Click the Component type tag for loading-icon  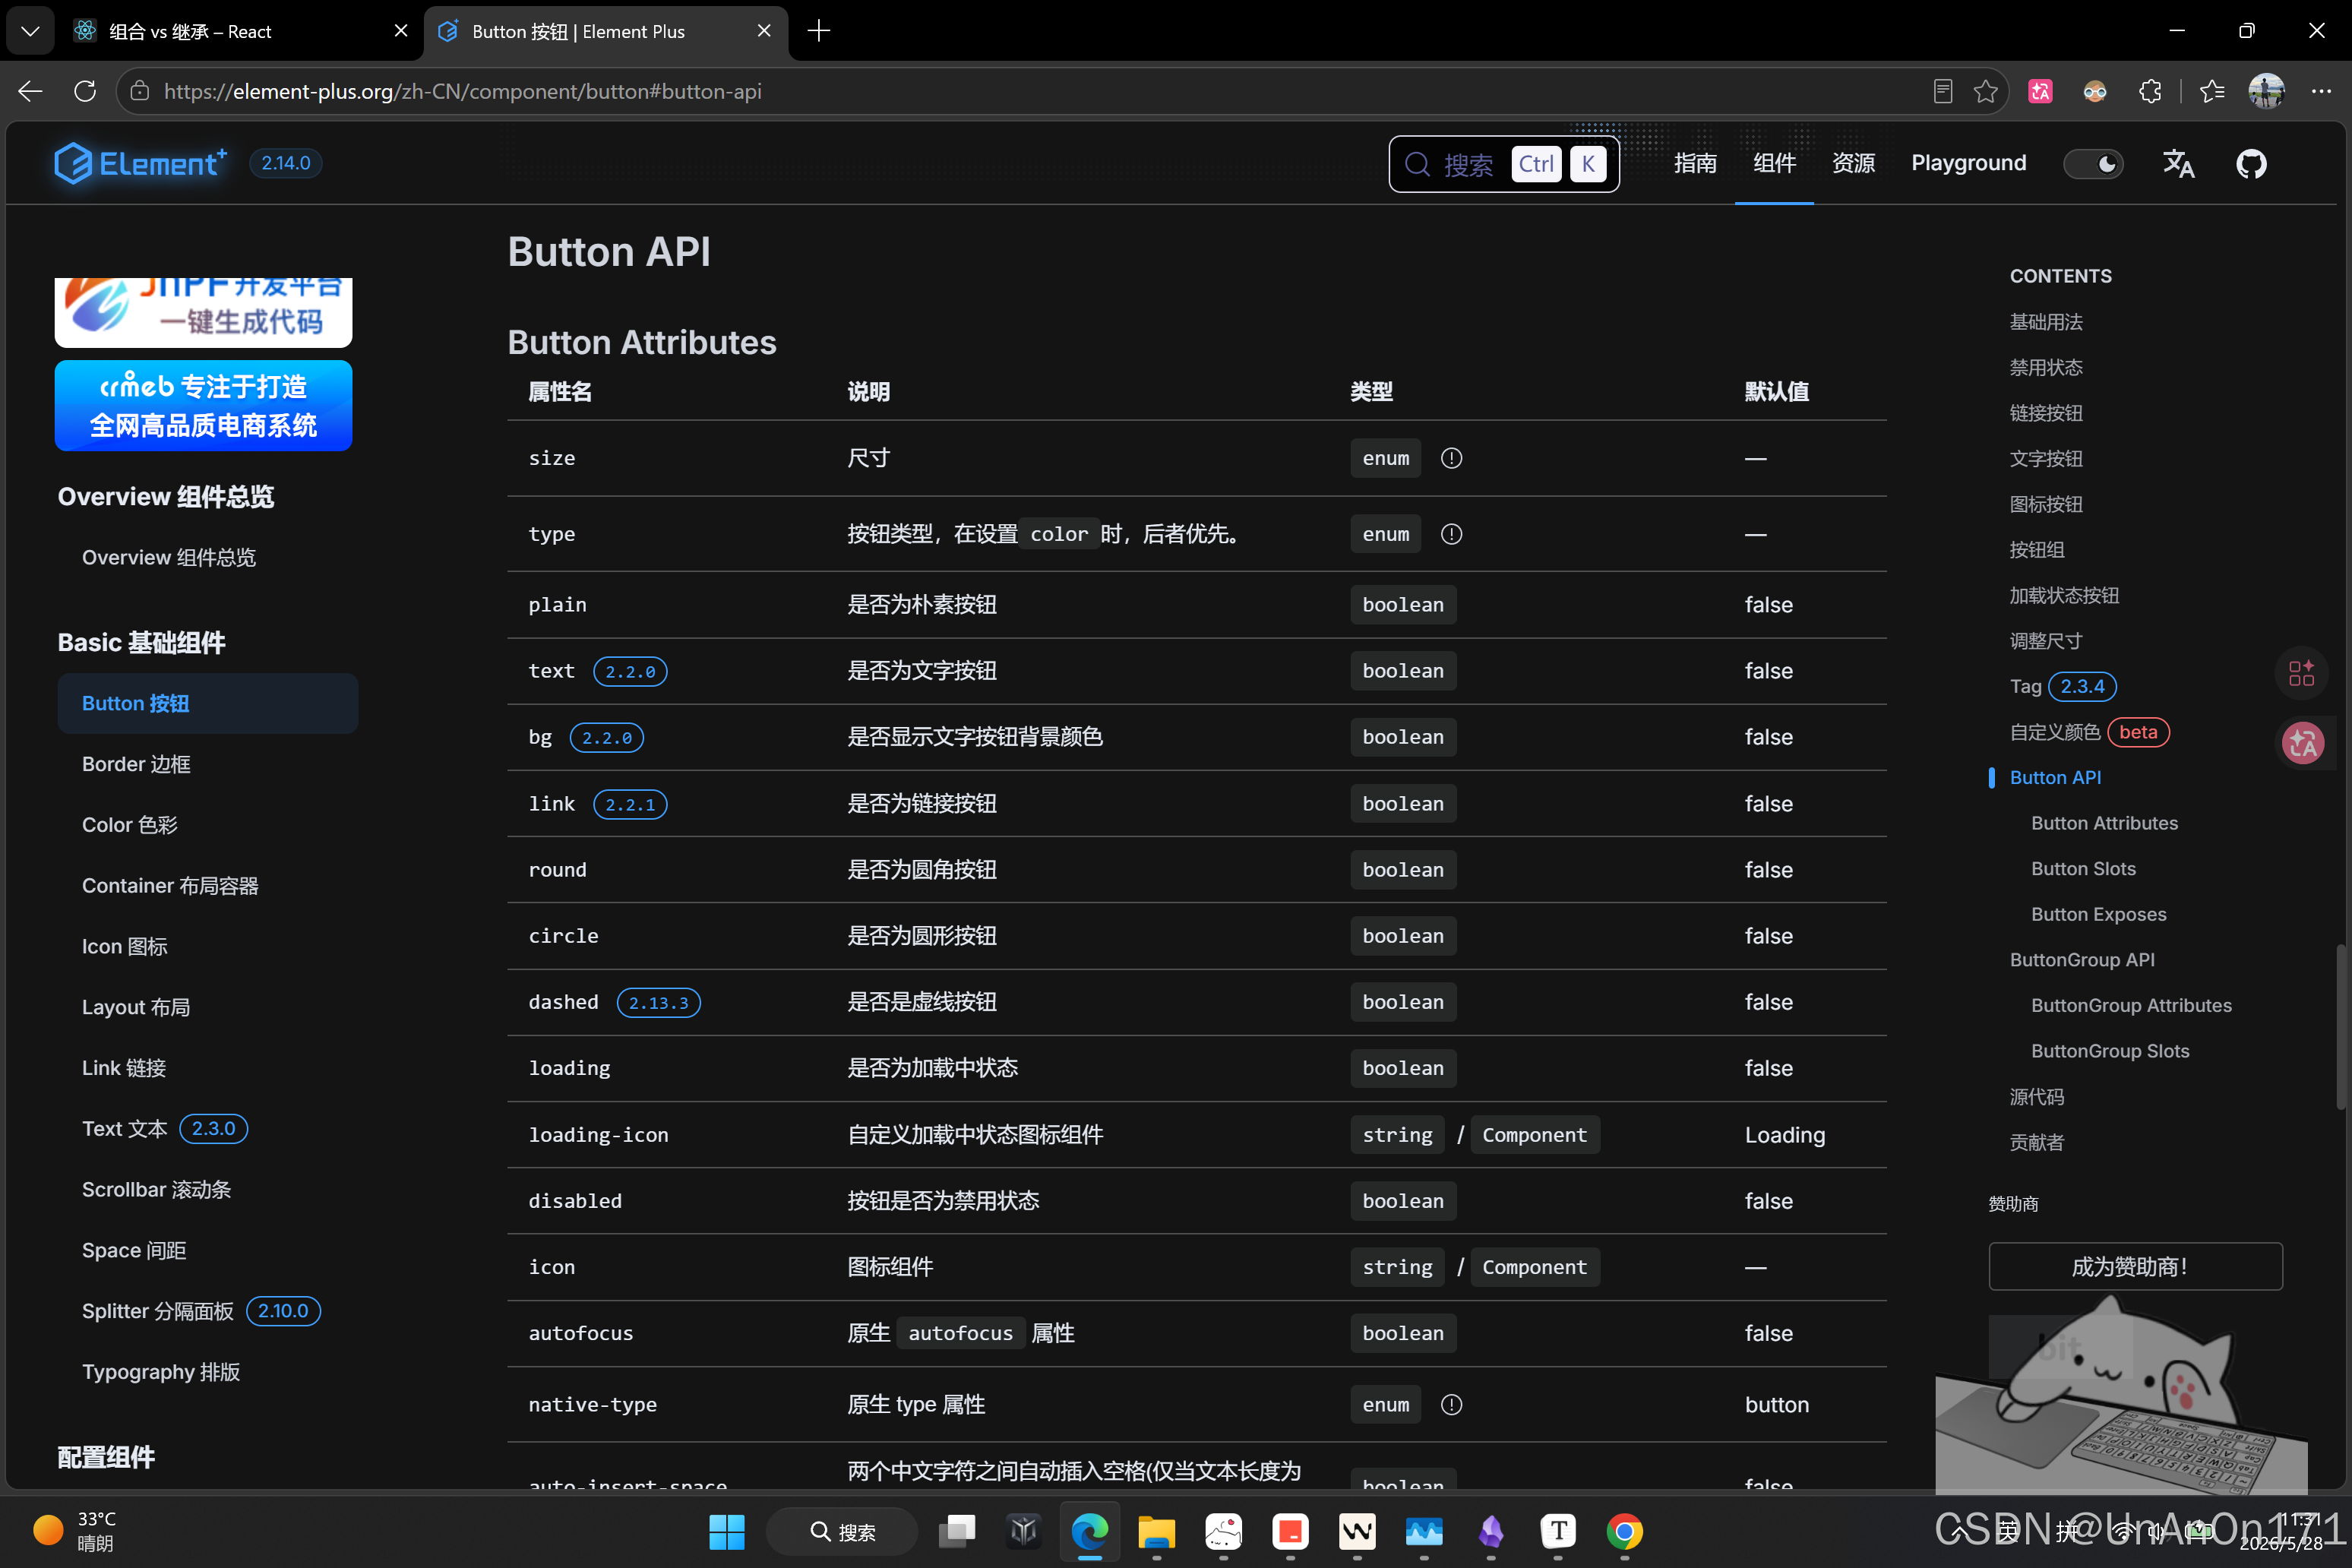[x=1534, y=1135]
